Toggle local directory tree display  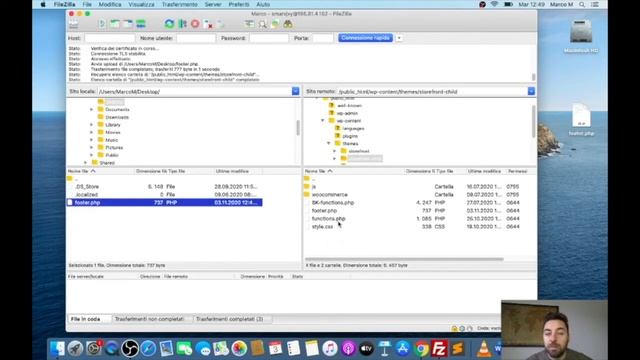[115, 24]
